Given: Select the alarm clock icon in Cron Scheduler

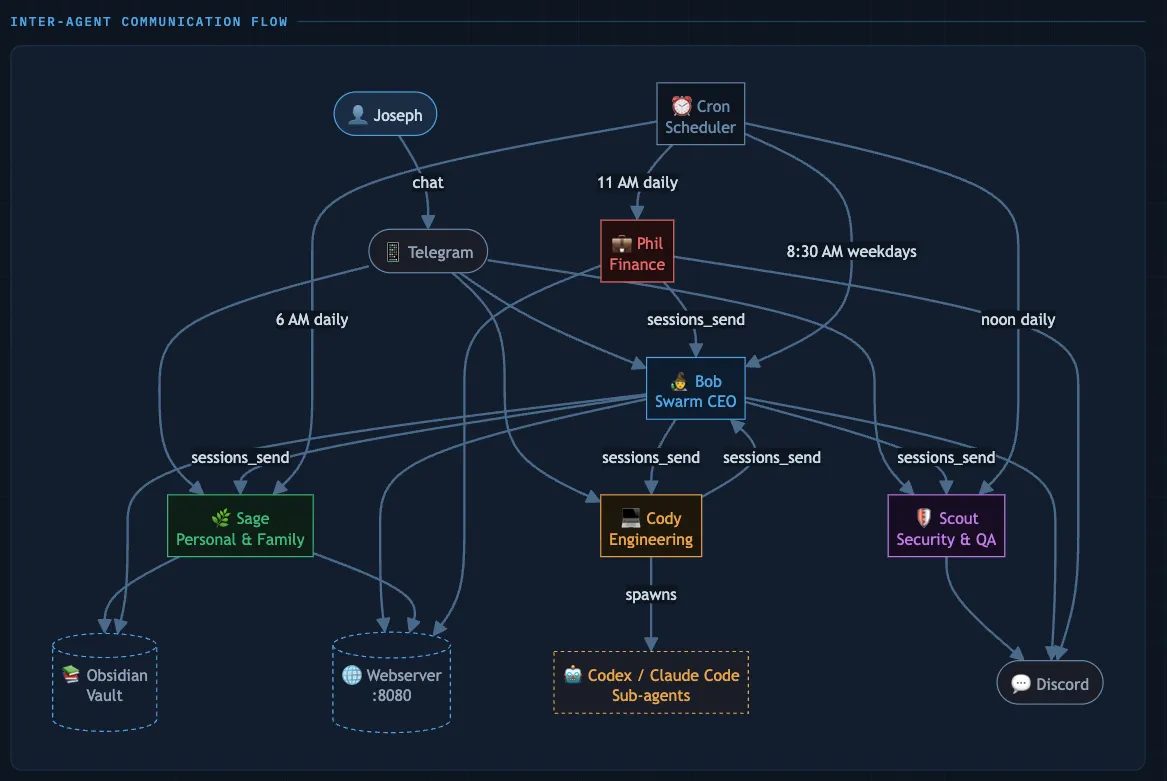Looking at the screenshot, I should point(680,104).
